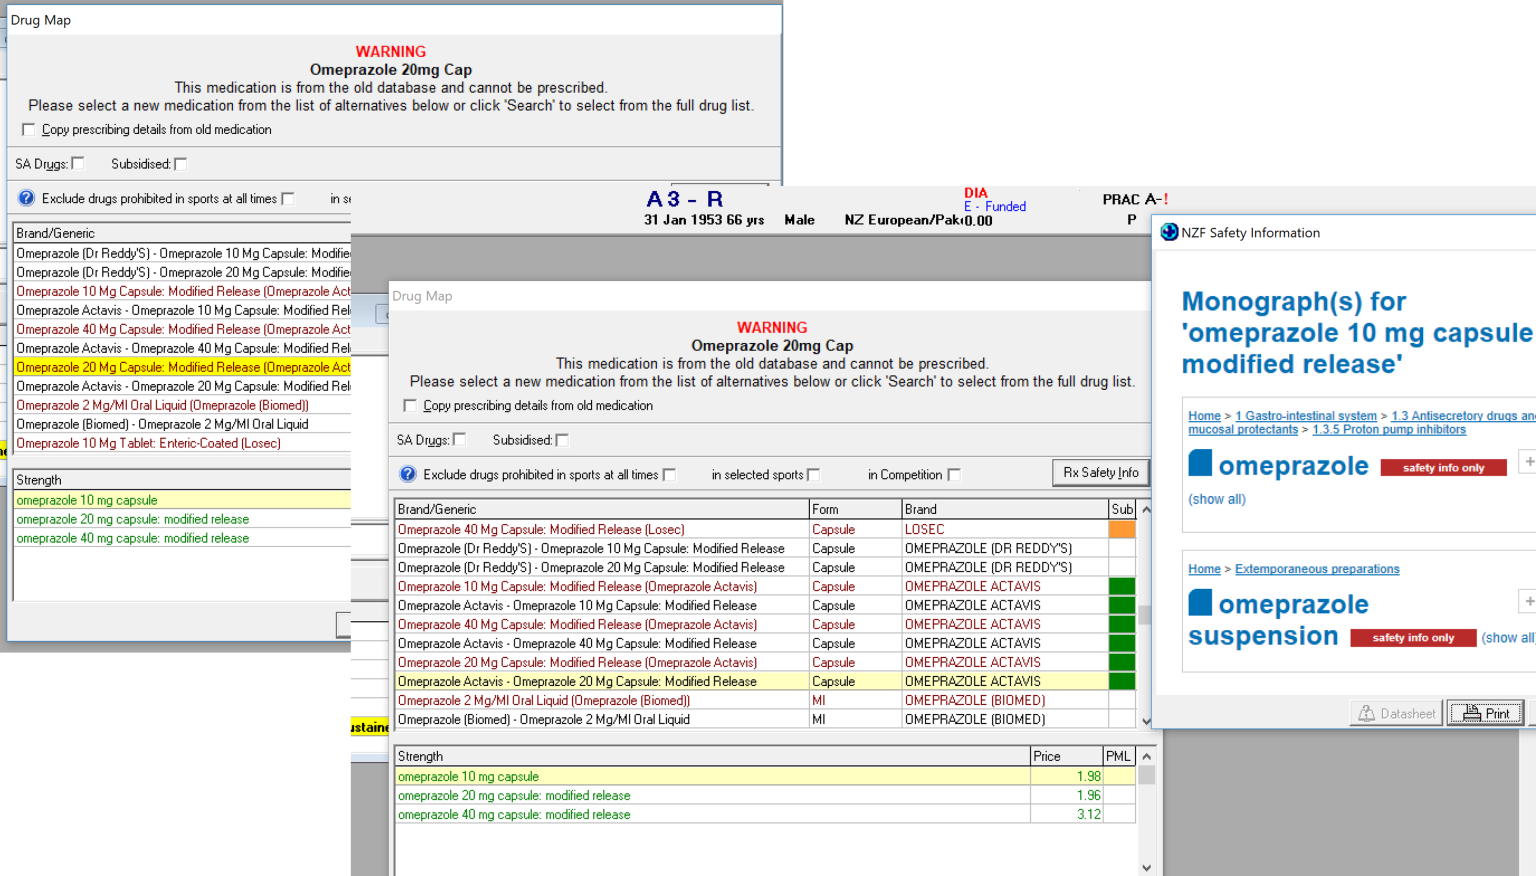Screen dimensions: 1536x876
Task: Tick the 'in selected sports' checkbox
Action: coord(814,475)
